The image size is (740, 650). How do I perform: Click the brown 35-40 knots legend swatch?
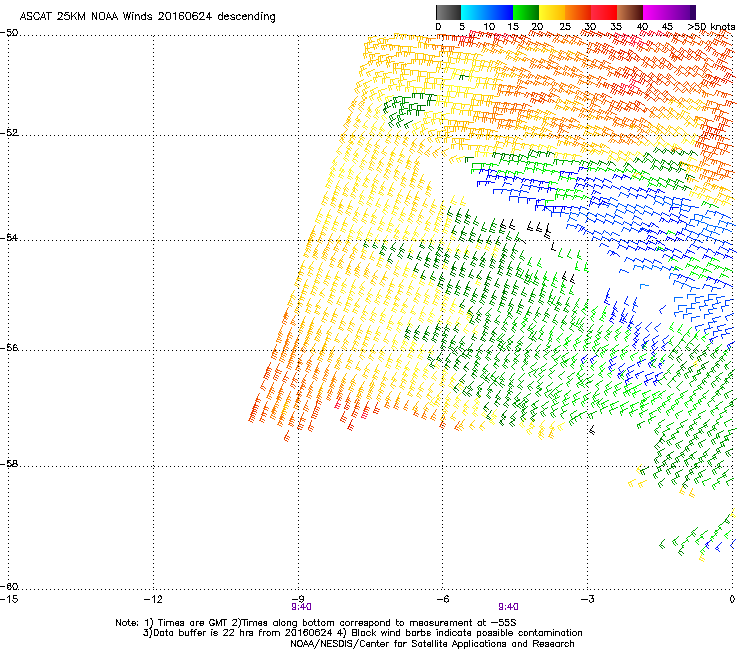tap(630, 12)
